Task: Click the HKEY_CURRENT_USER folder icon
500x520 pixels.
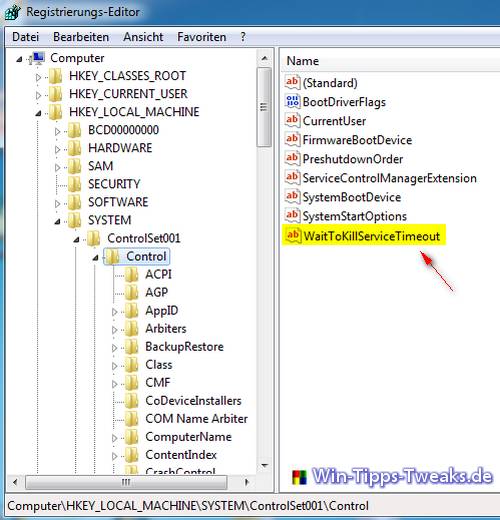Action: (56, 94)
